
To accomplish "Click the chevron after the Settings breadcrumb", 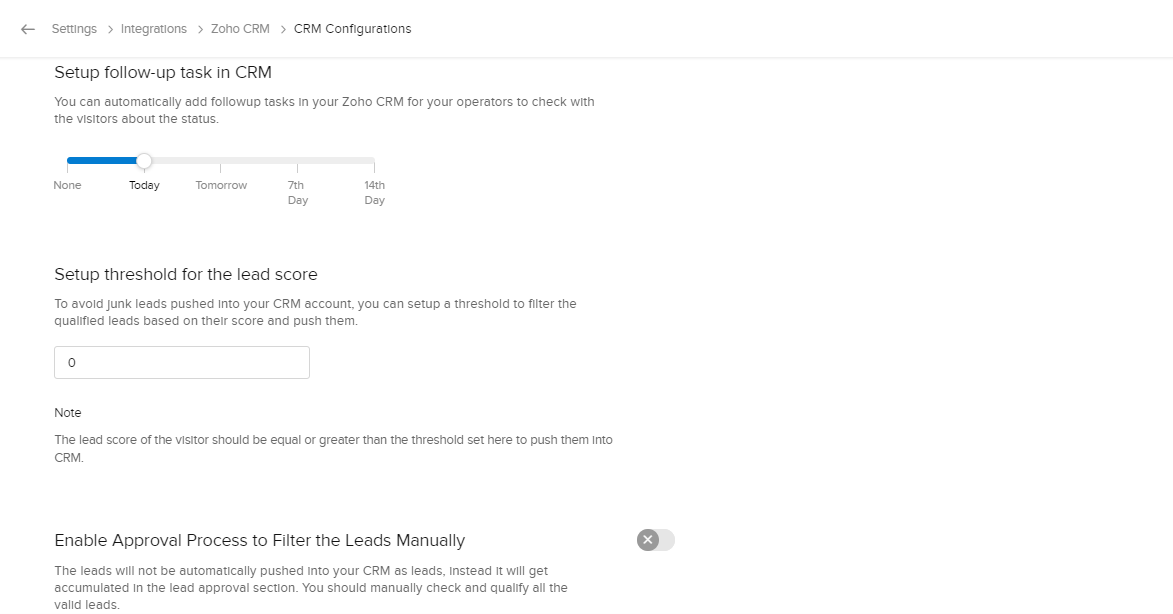I will 110,29.
